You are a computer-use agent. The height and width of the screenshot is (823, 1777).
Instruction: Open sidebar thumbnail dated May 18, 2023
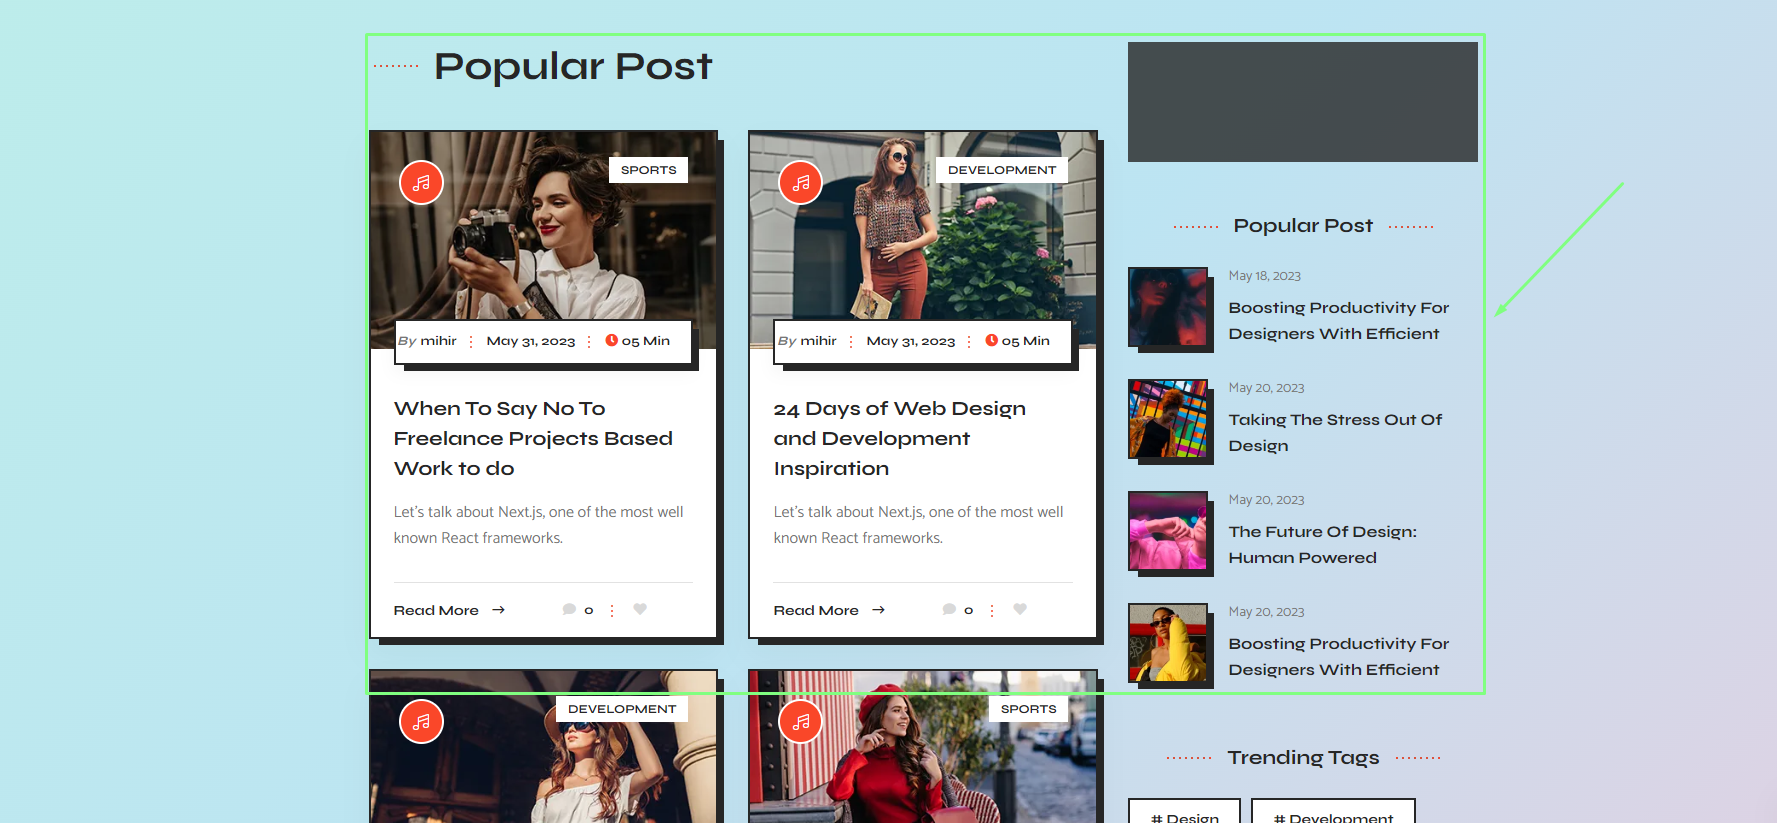pos(1168,307)
